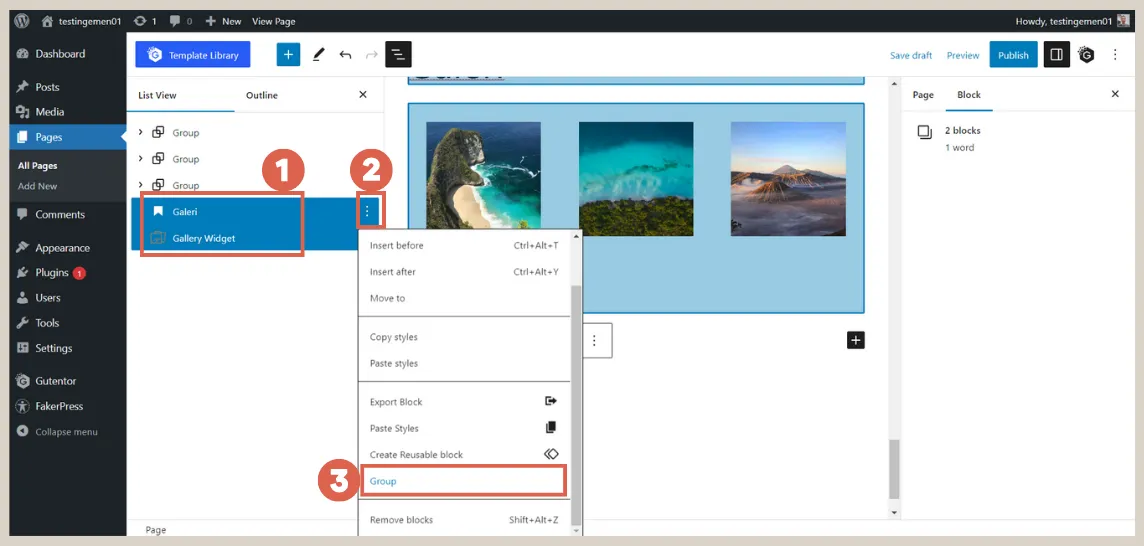
Task: Switch to the Page tab in settings sidebar
Action: click(923, 95)
